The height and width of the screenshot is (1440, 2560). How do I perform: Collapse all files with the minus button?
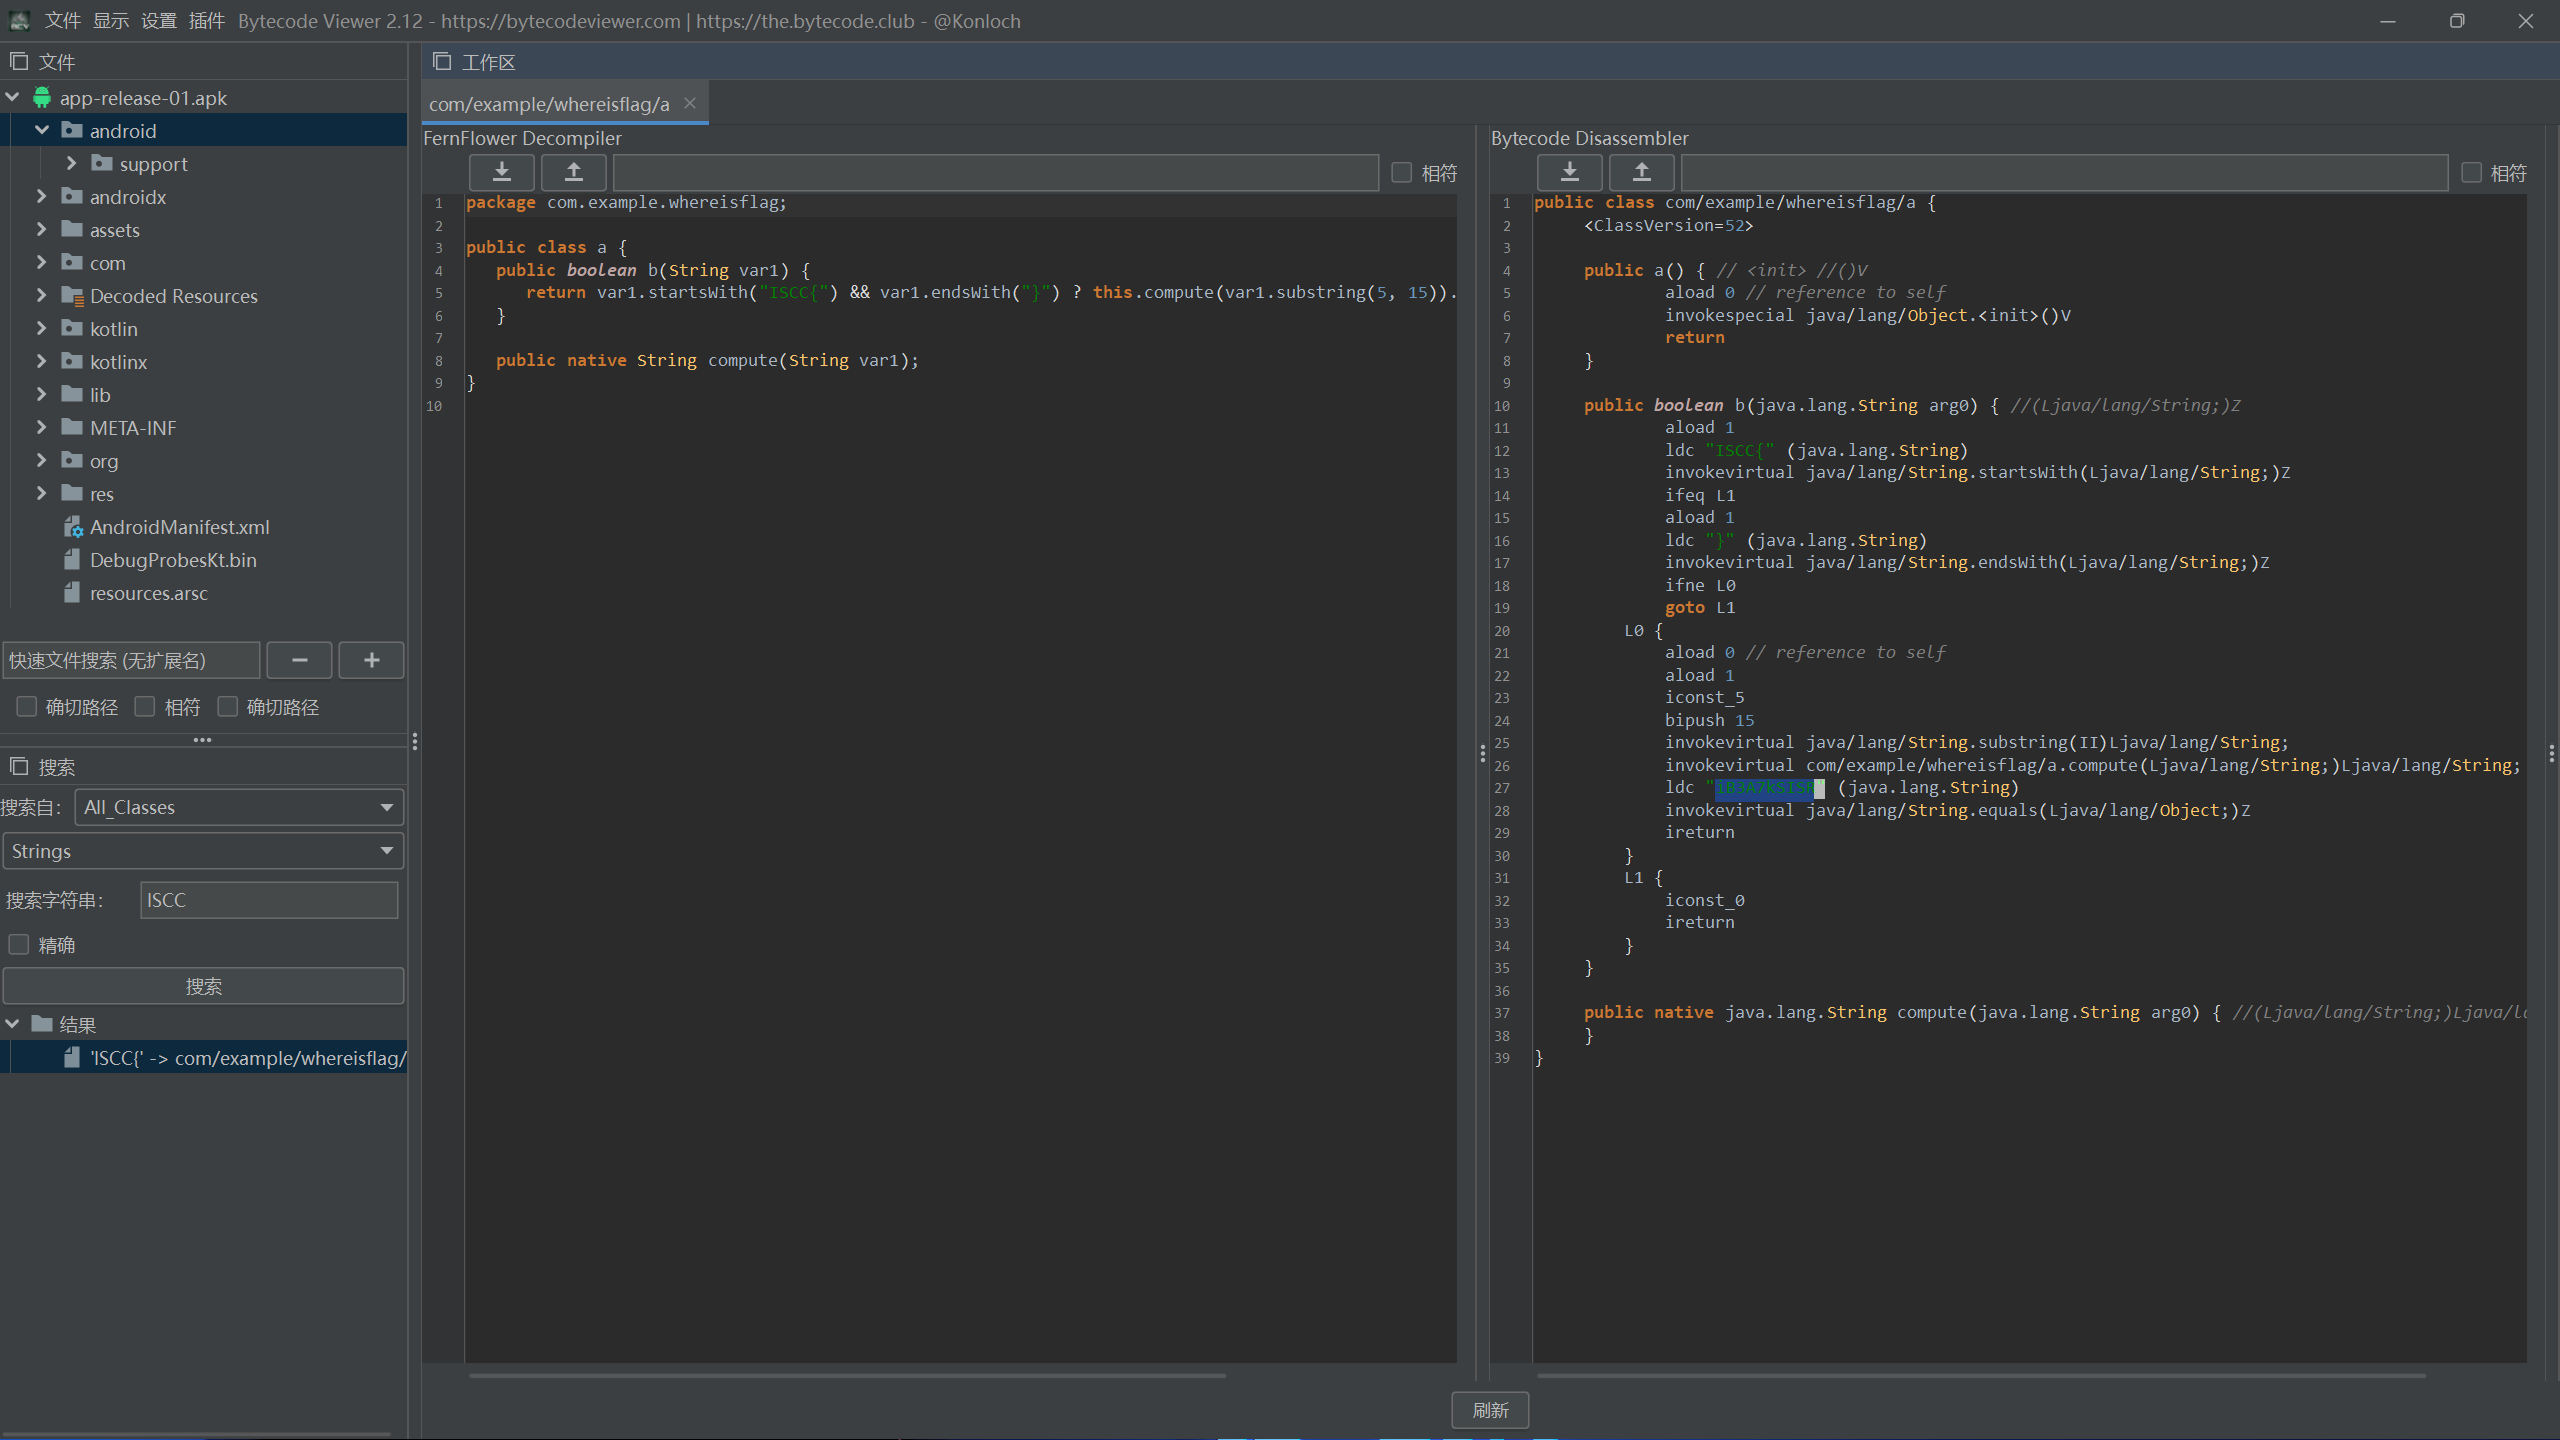coord(299,660)
